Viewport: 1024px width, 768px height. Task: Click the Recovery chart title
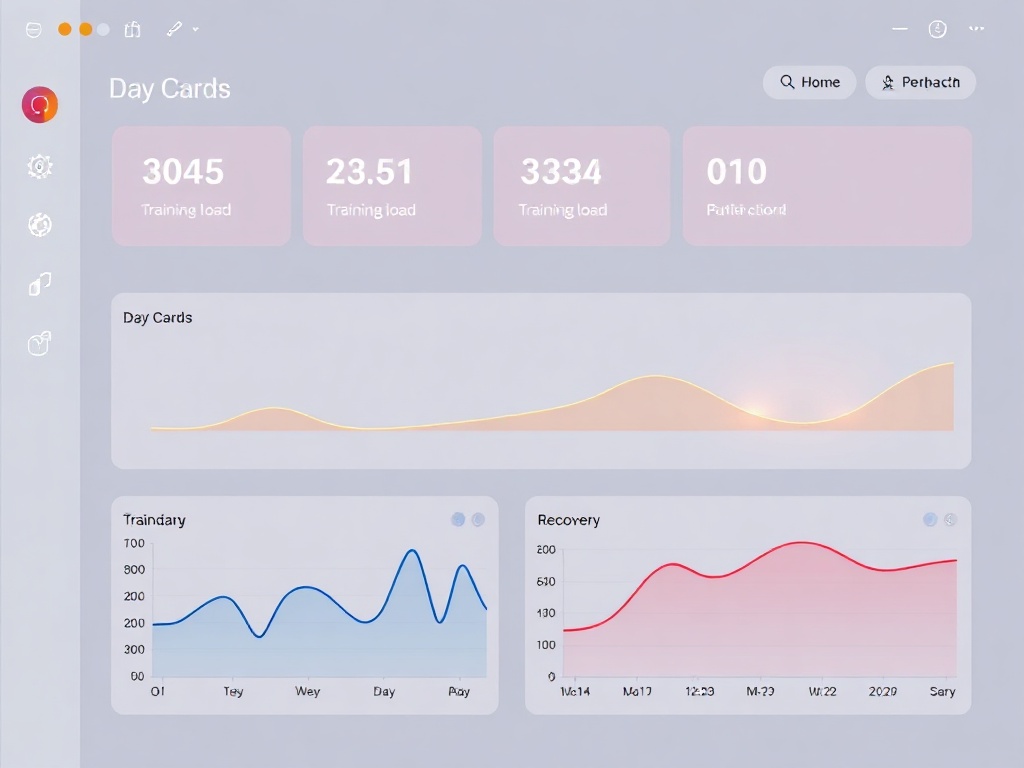tap(568, 520)
